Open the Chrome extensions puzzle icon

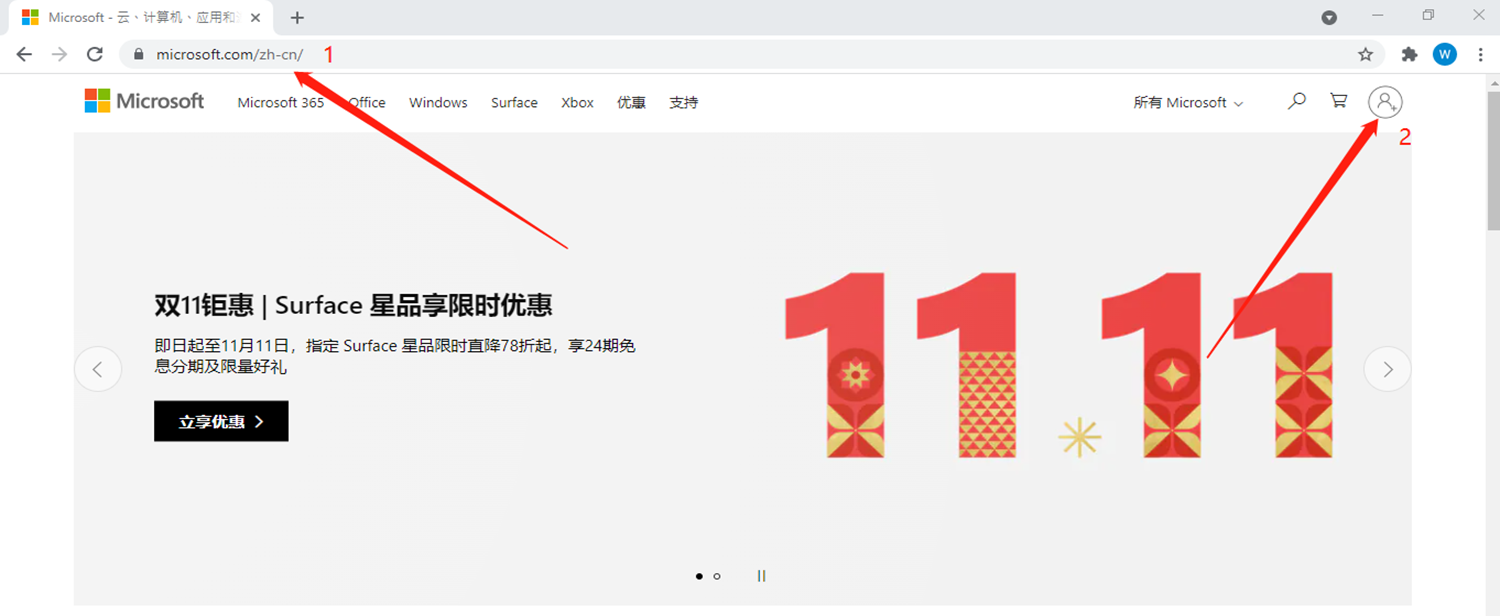click(1410, 54)
